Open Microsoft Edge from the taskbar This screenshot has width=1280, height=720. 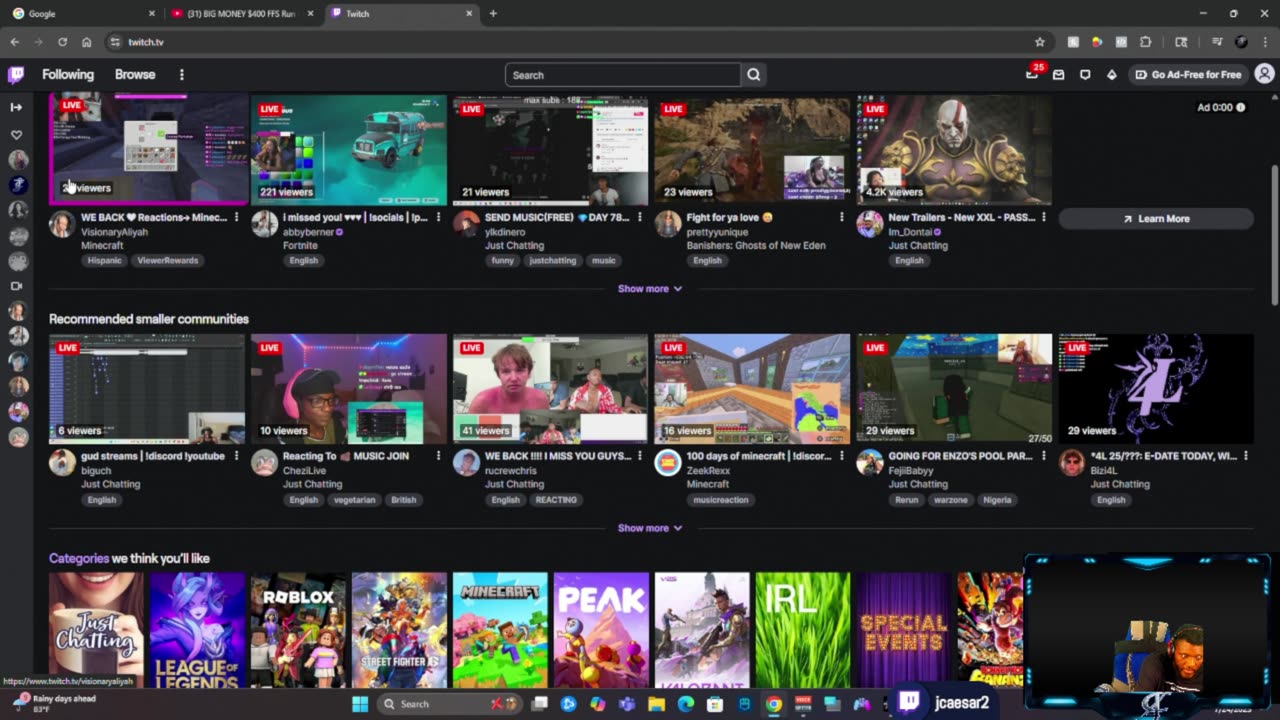tap(685, 704)
